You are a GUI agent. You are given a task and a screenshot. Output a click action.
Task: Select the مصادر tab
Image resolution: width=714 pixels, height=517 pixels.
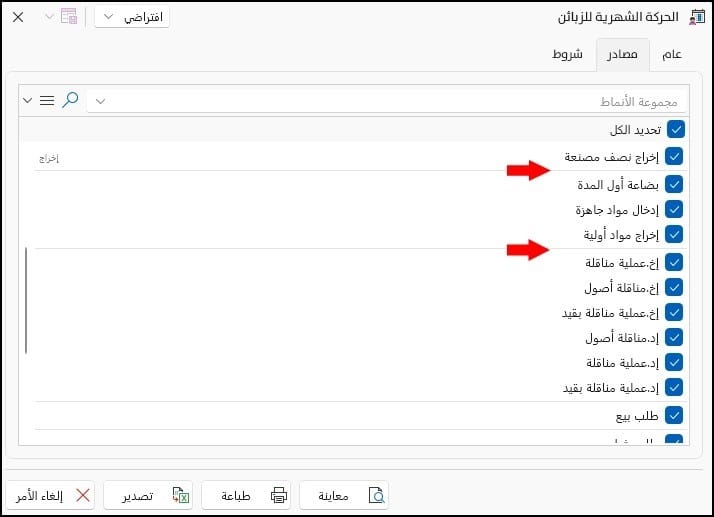point(622,55)
